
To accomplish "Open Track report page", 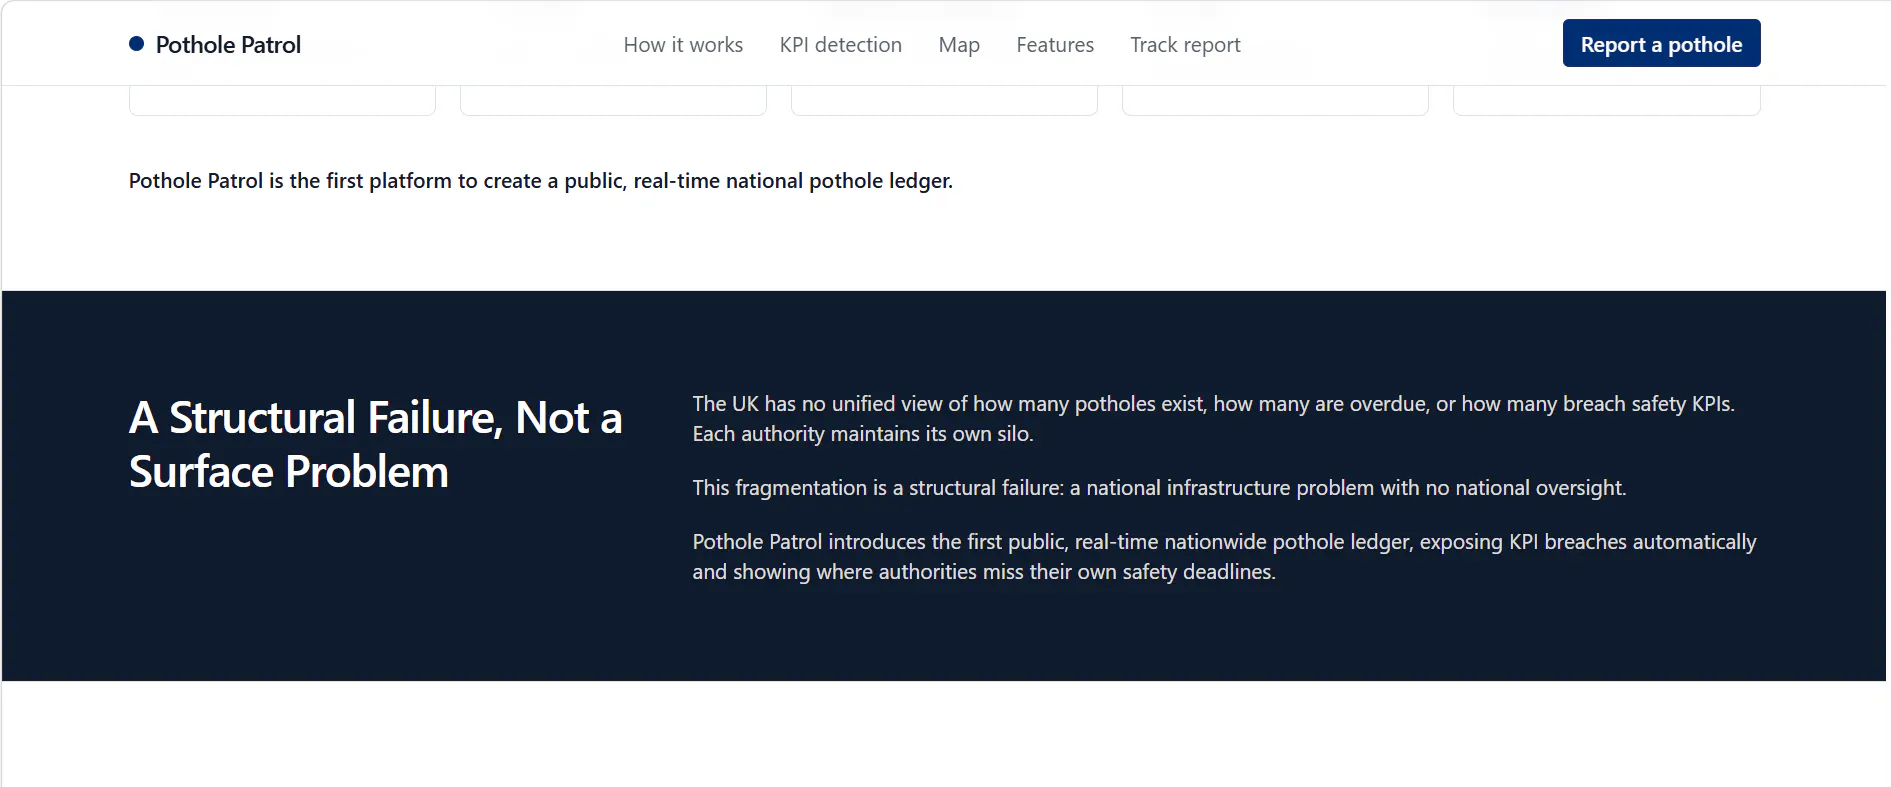I will point(1185,45).
